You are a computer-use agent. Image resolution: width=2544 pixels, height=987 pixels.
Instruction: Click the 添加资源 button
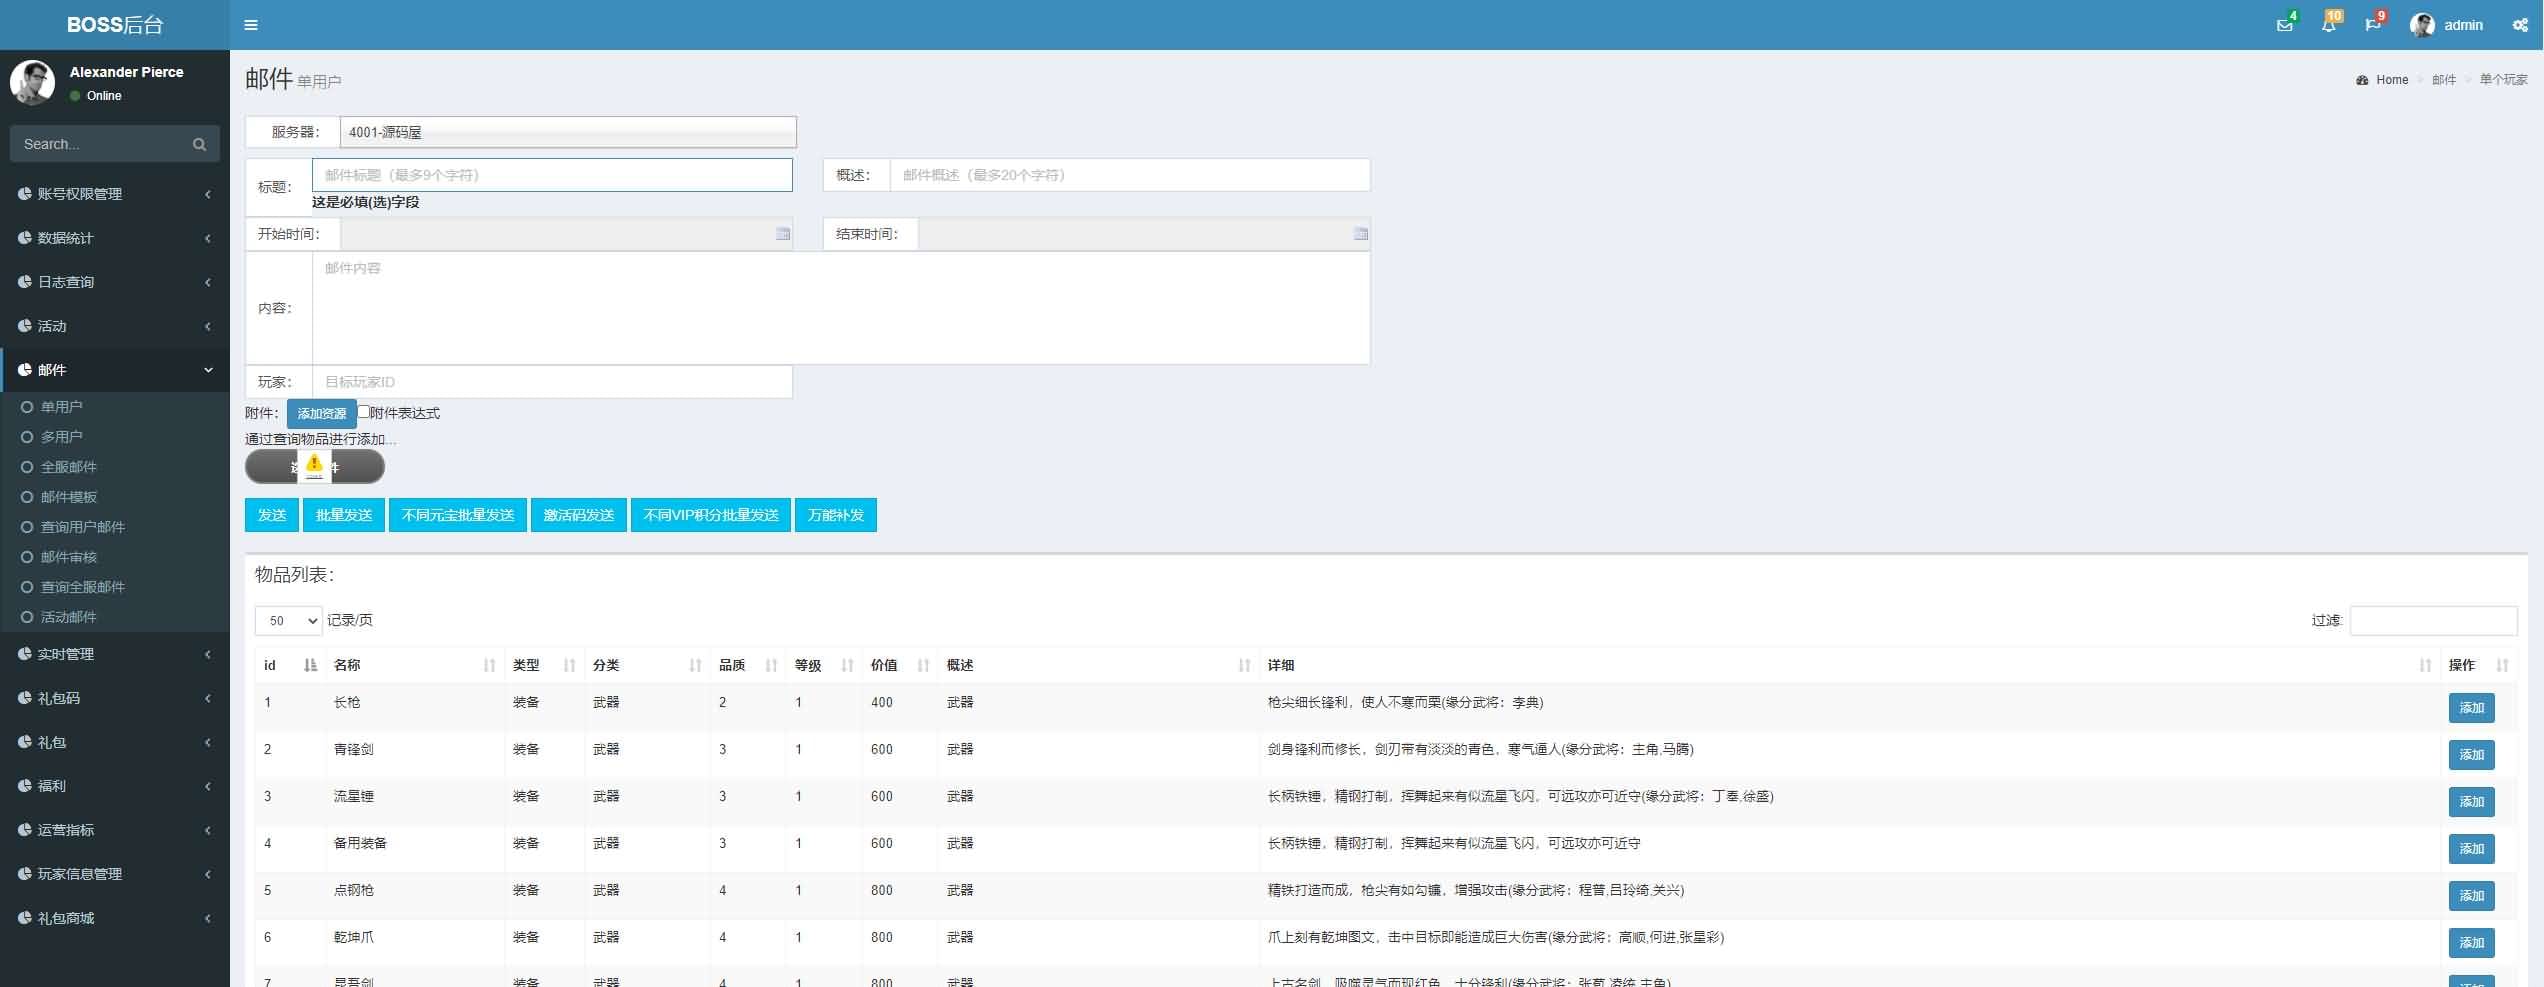coord(321,414)
